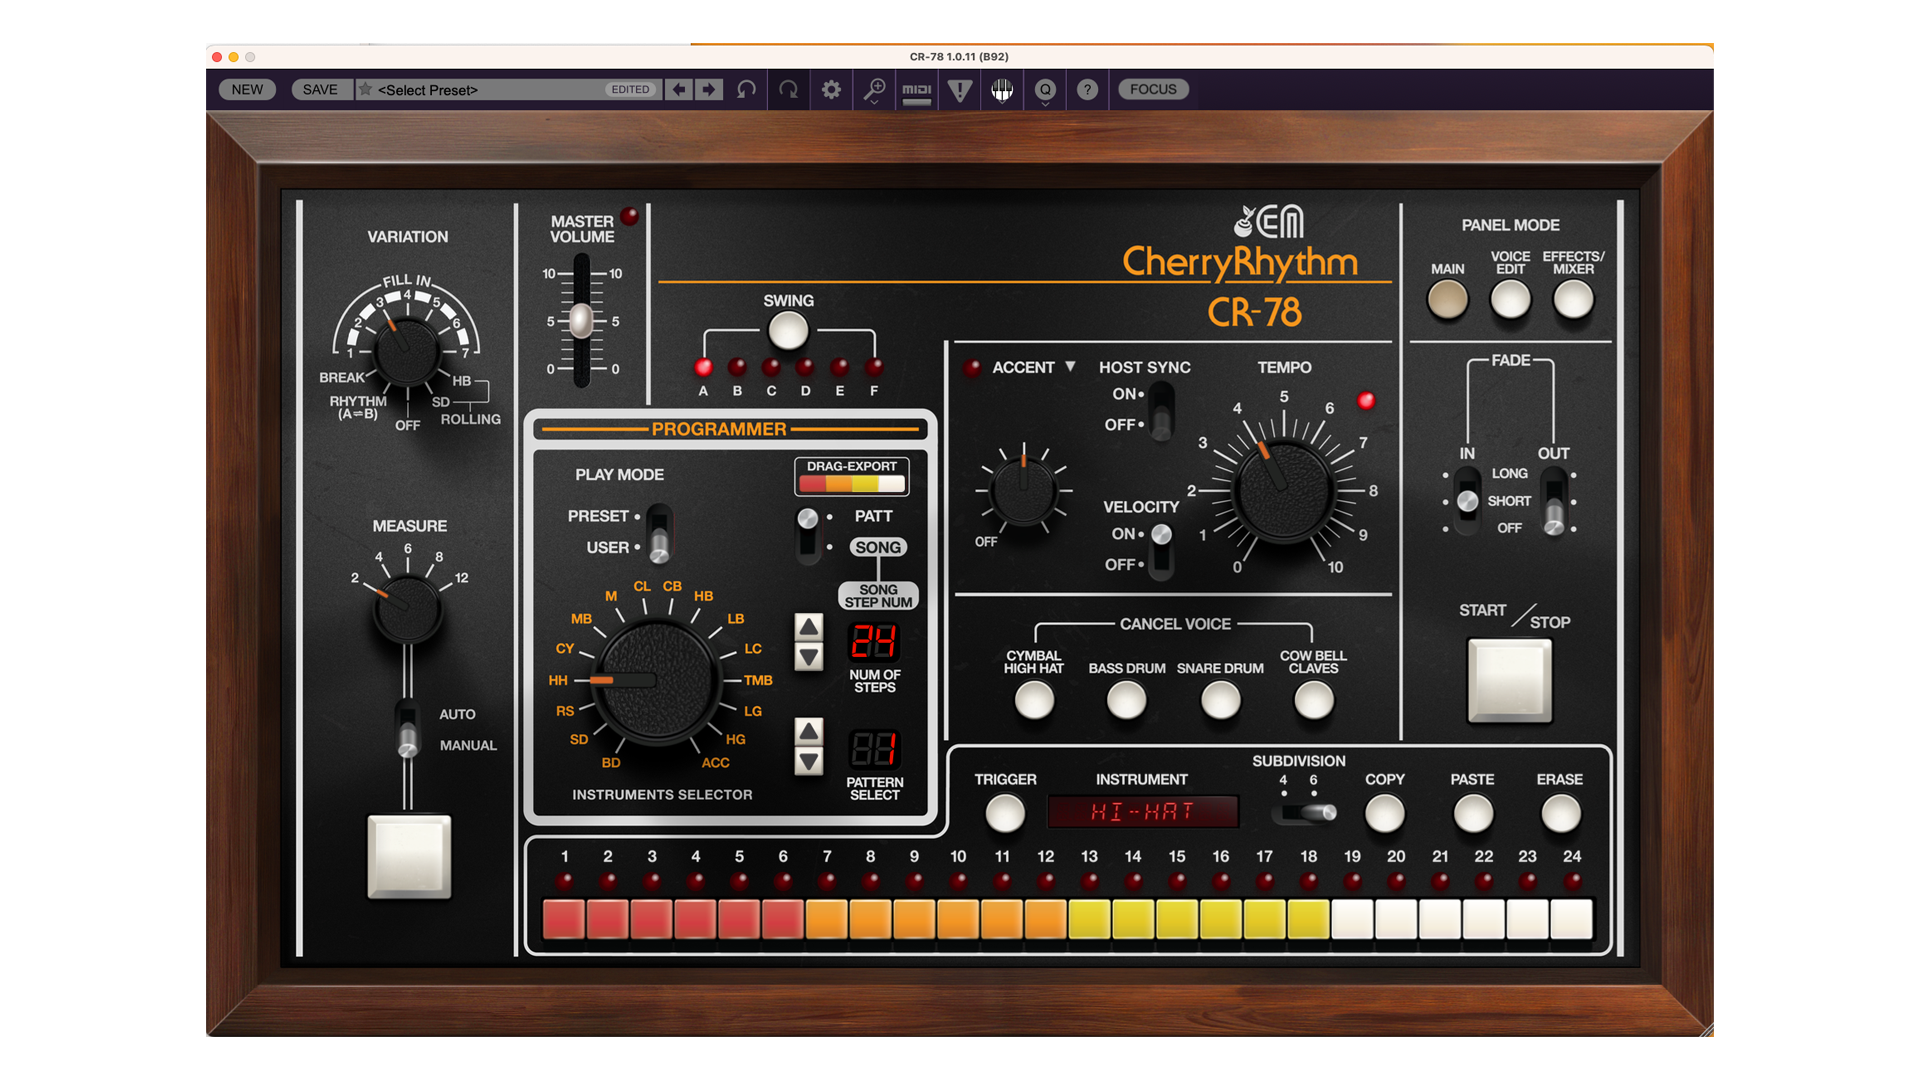Image resolution: width=1920 pixels, height=1080 pixels.
Task: Toggle the FADE IN length switch
Action: tap(1467, 502)
